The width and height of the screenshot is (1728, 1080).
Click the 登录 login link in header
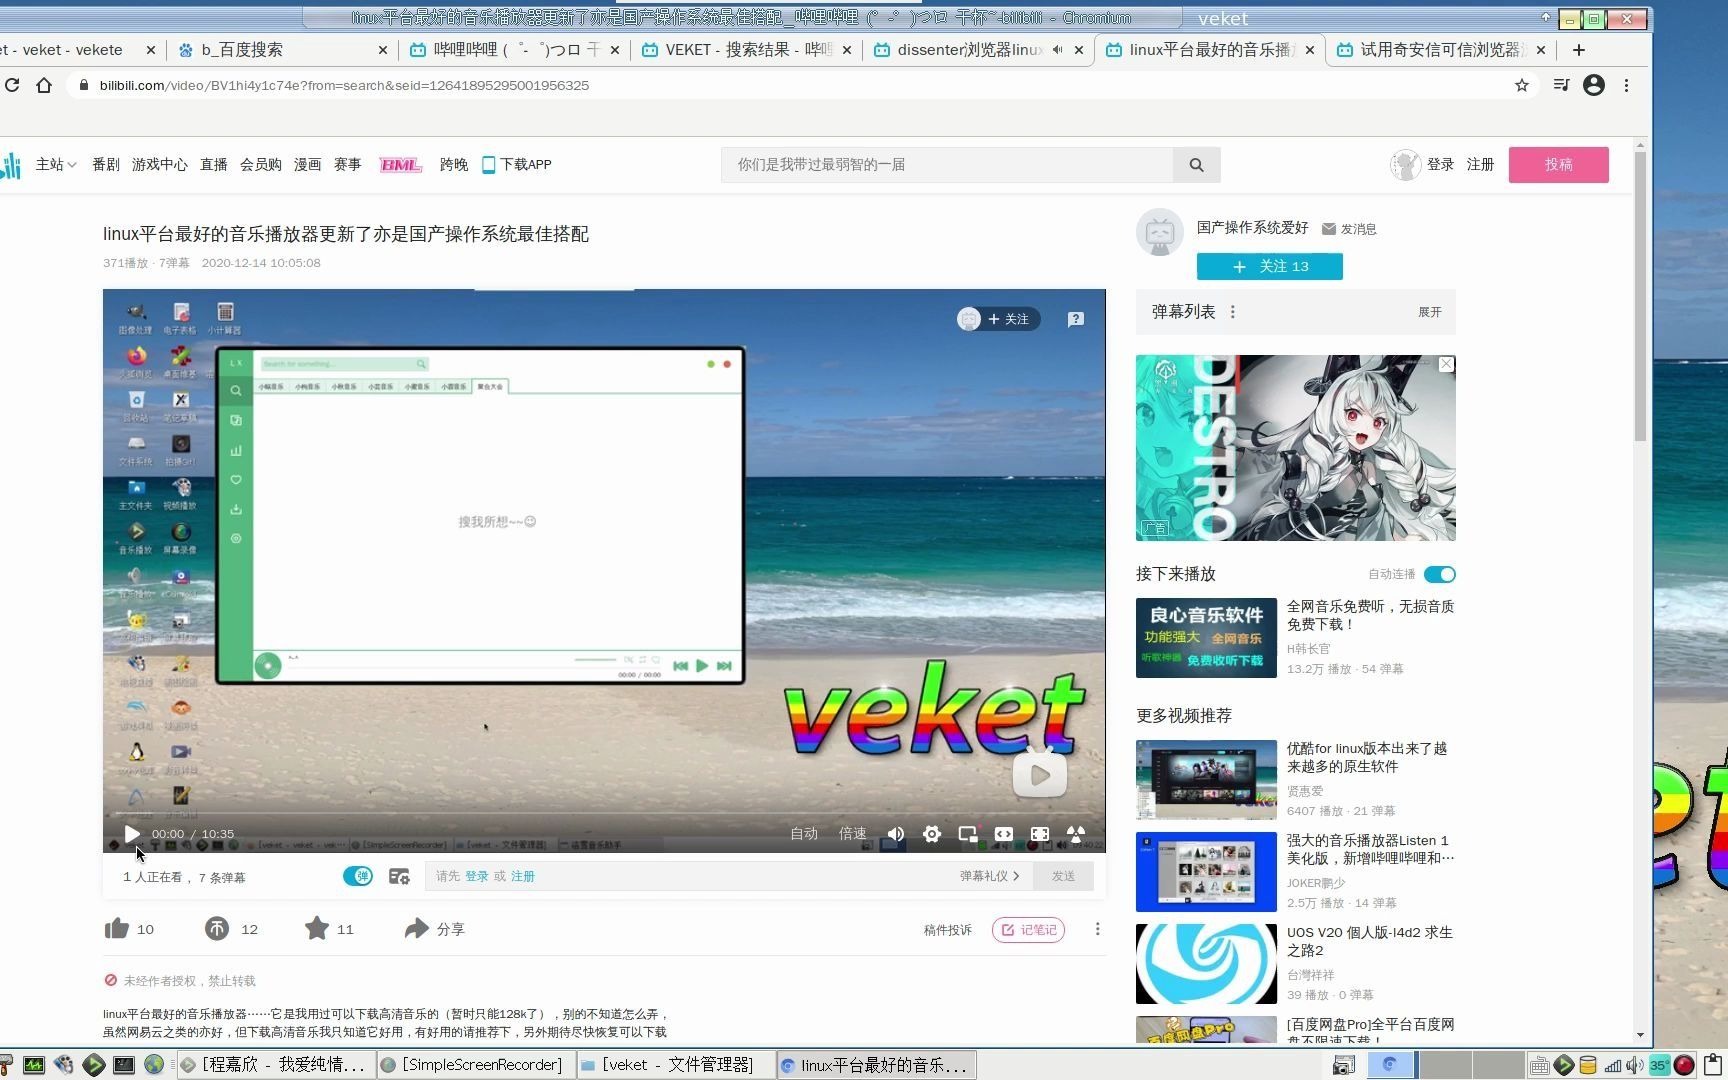tap(1440, 165)
